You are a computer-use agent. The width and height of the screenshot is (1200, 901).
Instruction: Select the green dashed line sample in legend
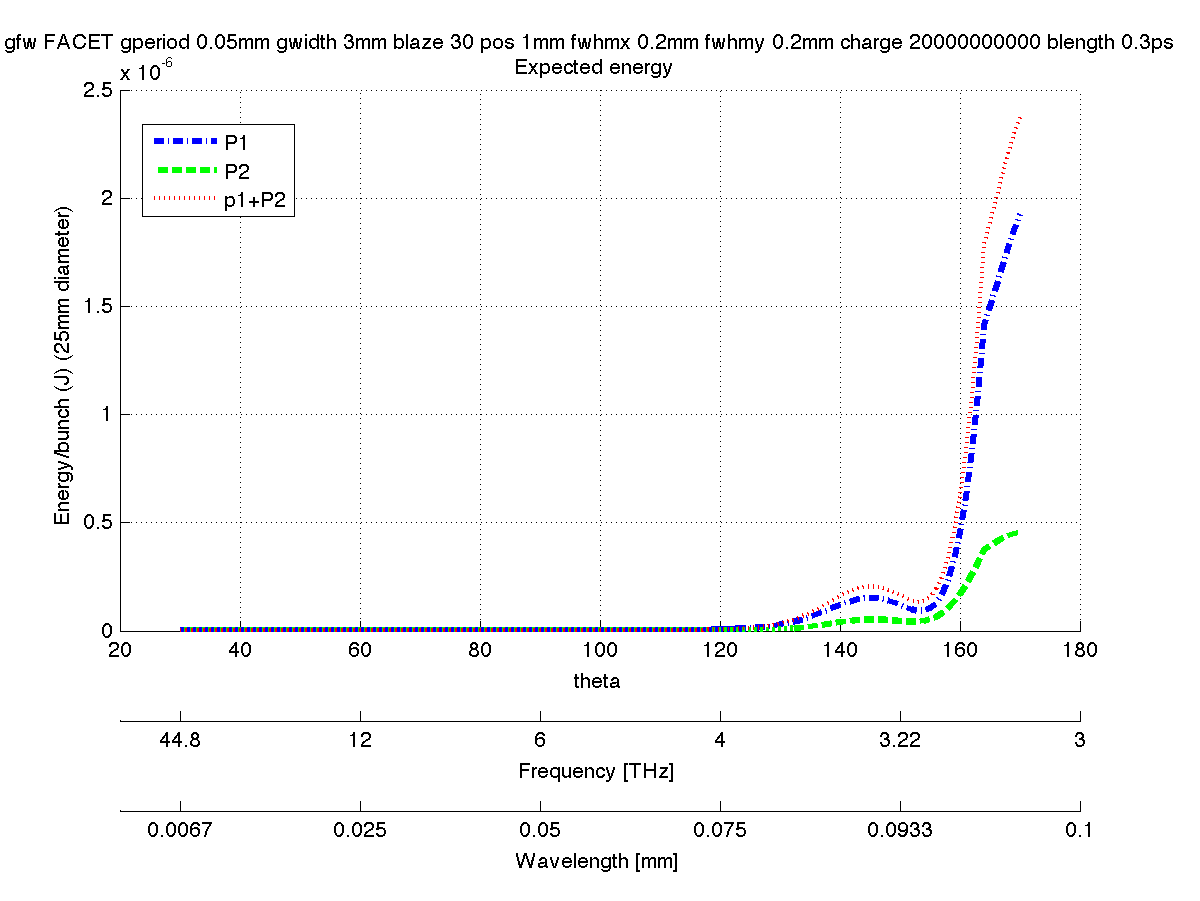pos(185,171)
